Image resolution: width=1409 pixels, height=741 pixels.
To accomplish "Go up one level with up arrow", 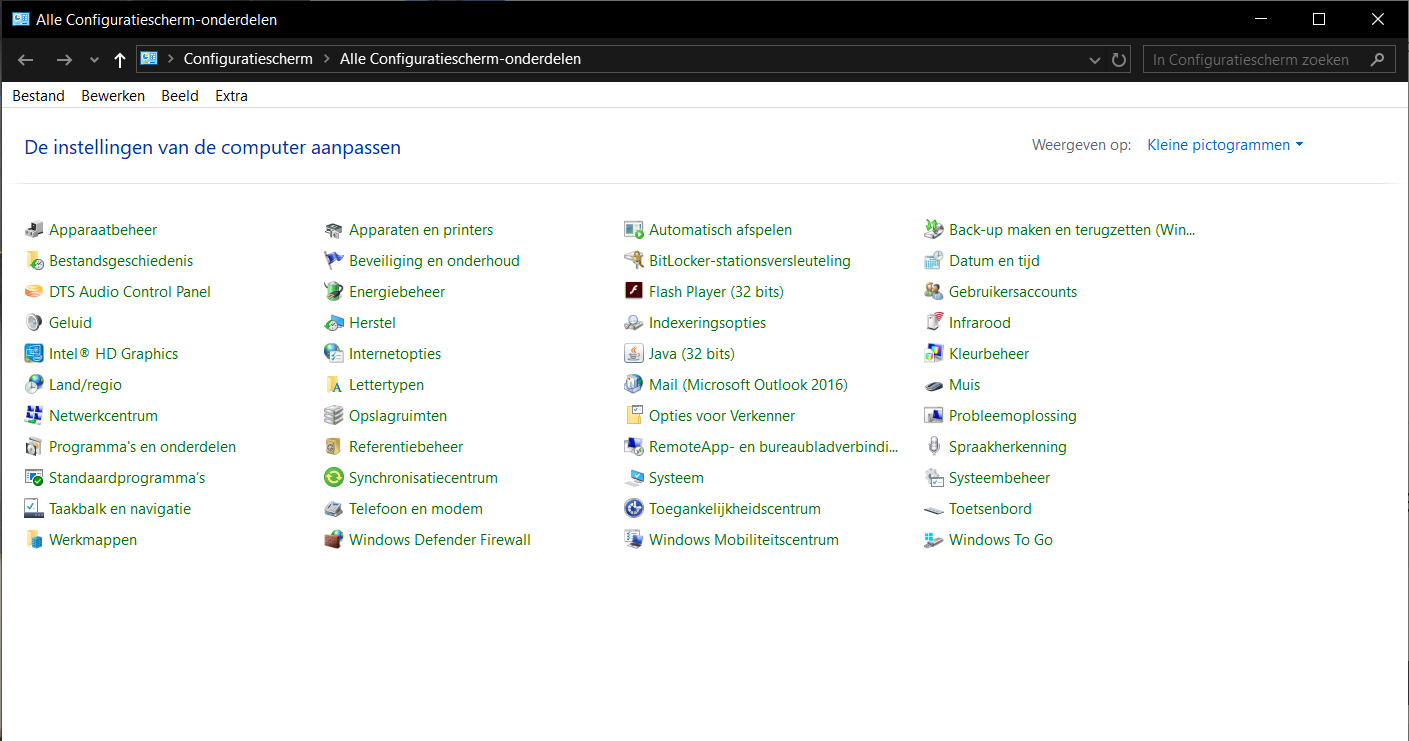I will pyautogui.click(x=120, y=60).
